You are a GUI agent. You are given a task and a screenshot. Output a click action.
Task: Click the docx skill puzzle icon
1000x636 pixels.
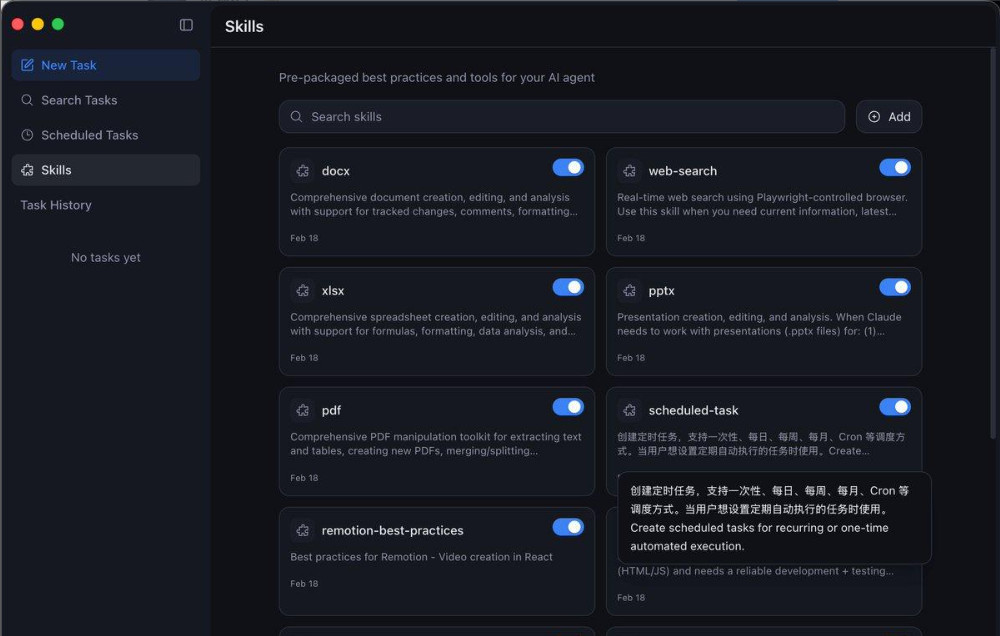click(x=302, y=171)
